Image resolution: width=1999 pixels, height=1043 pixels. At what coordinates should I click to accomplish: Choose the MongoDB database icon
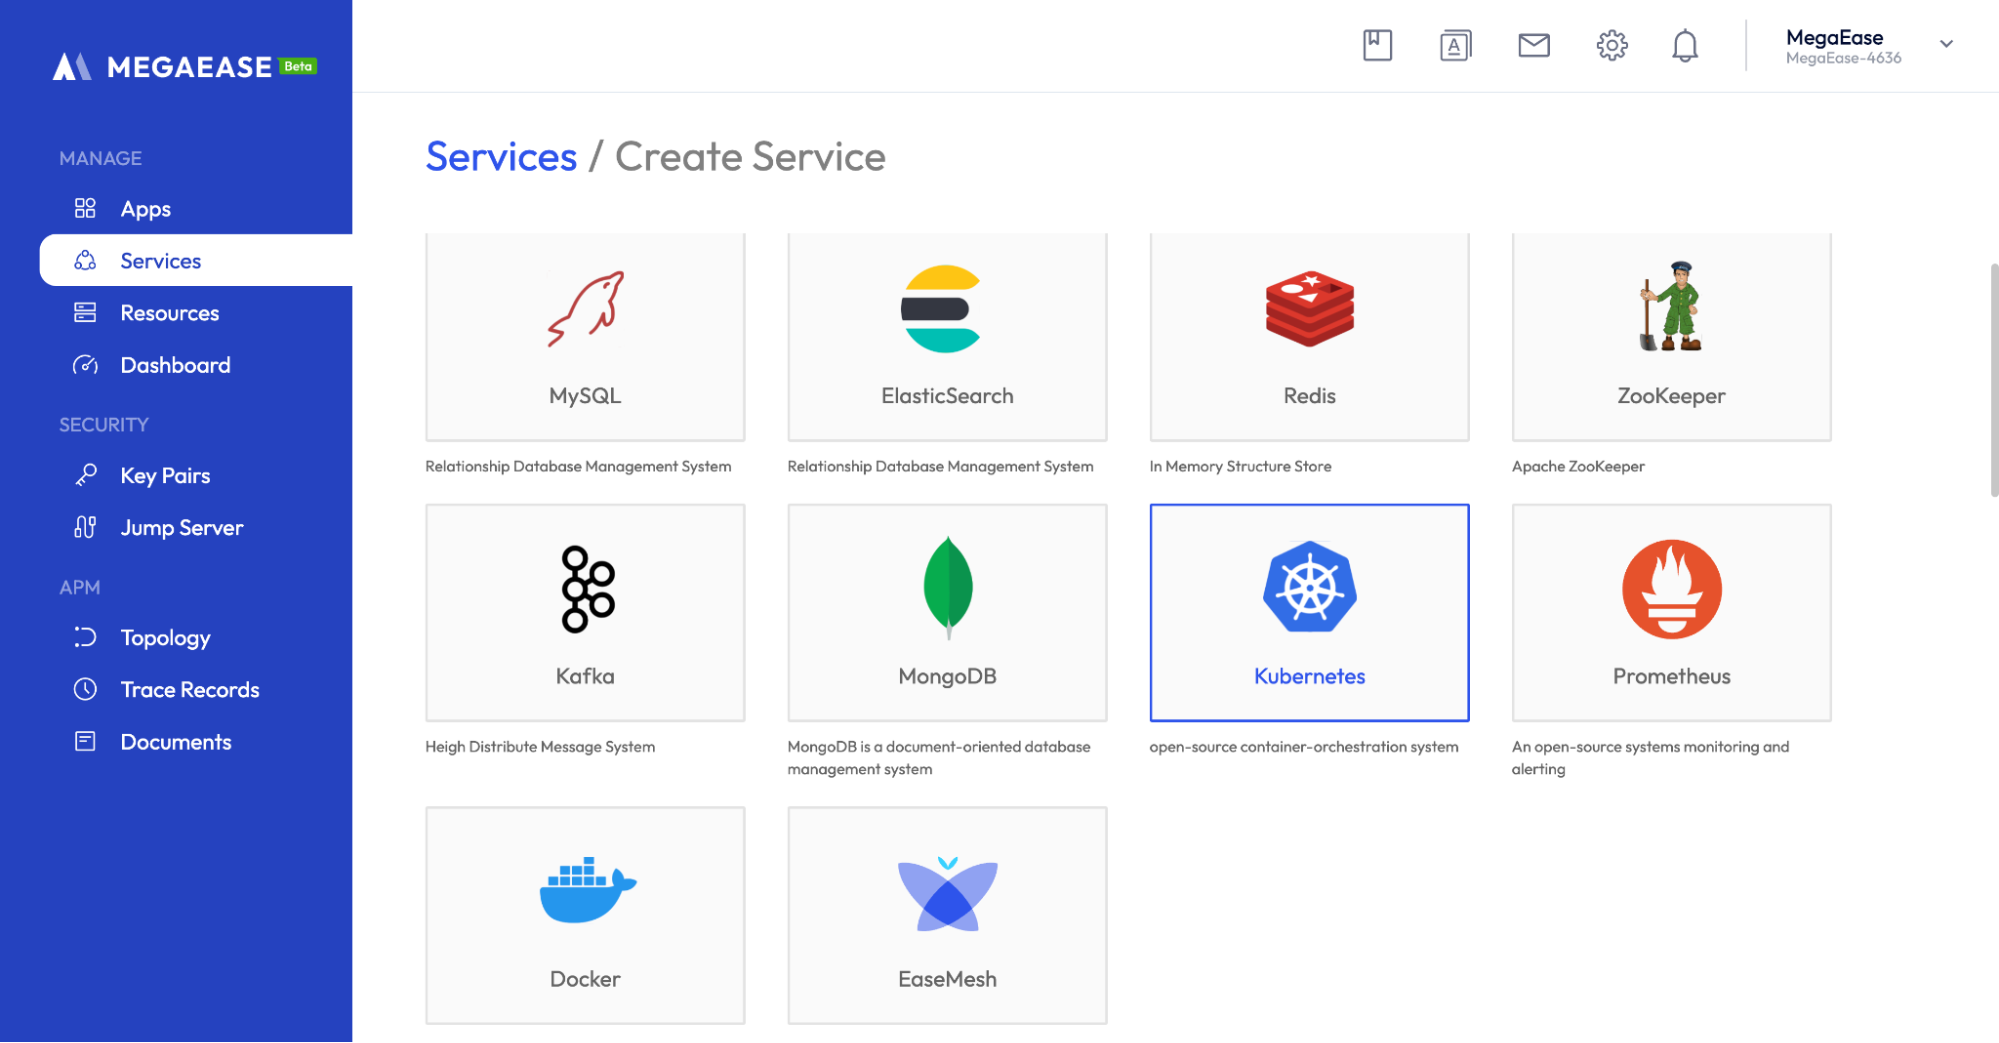click(x=946, y=588)
